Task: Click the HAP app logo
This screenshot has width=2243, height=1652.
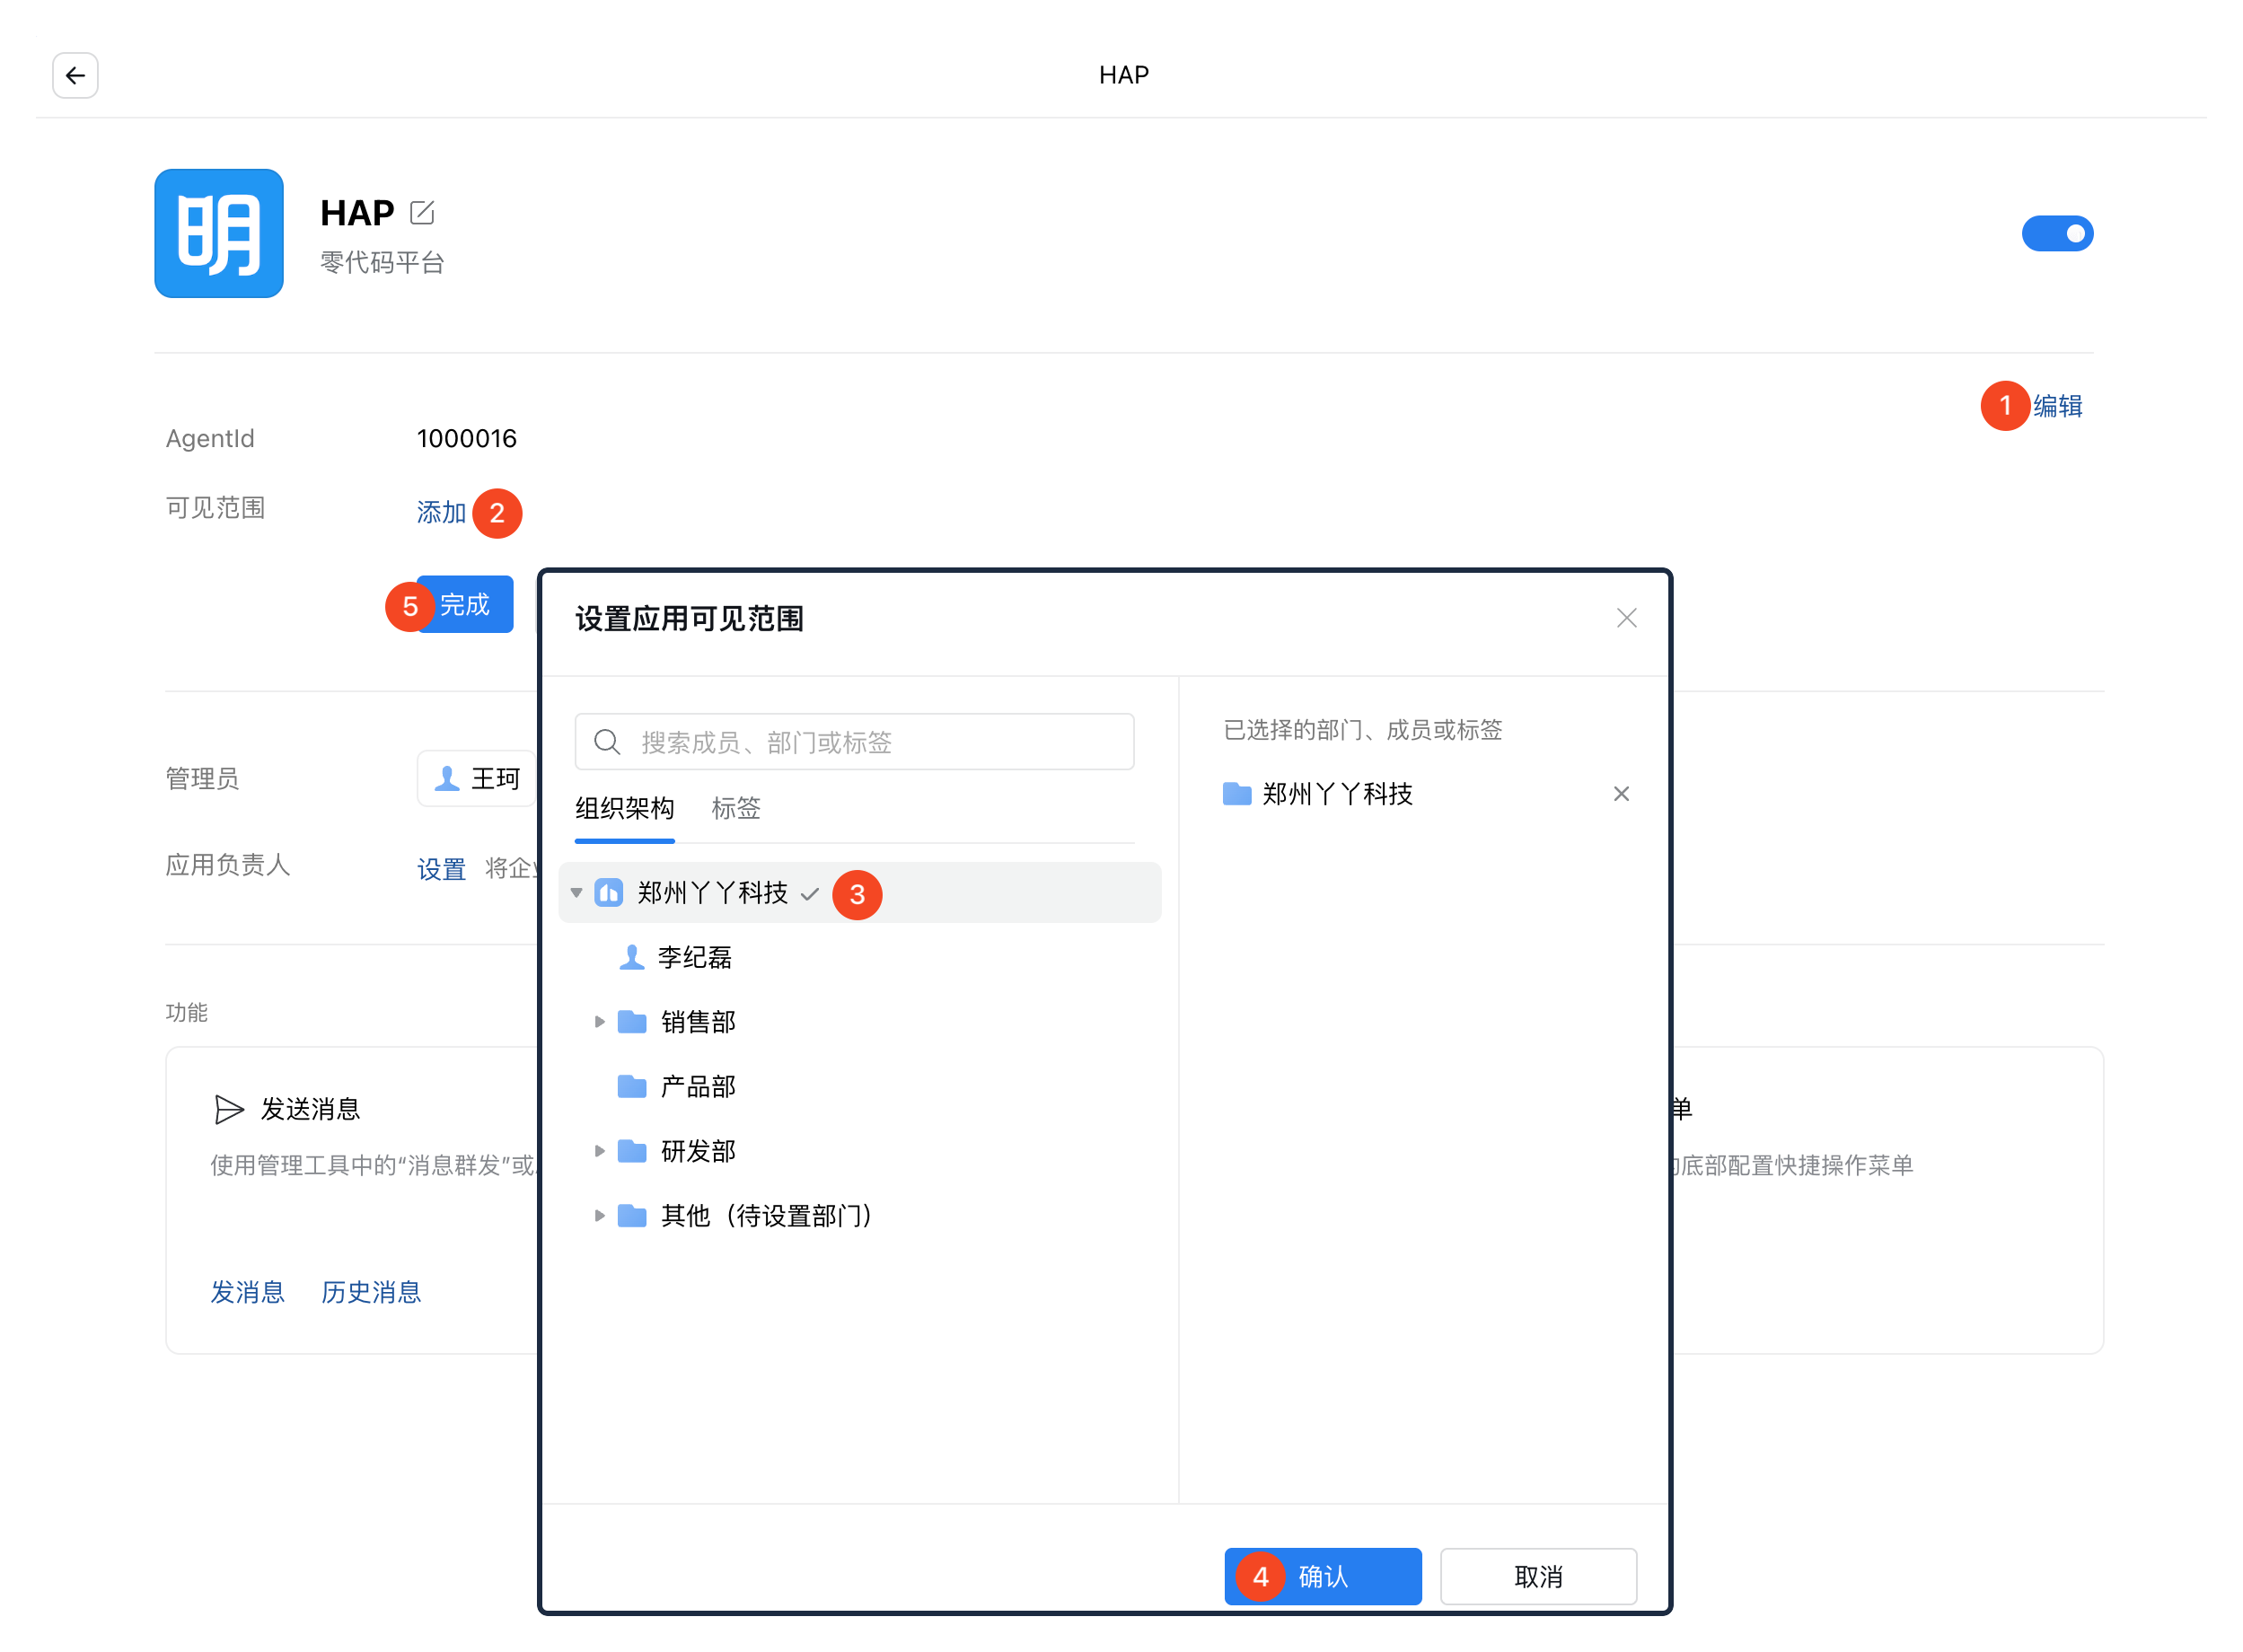Action: 218,233
